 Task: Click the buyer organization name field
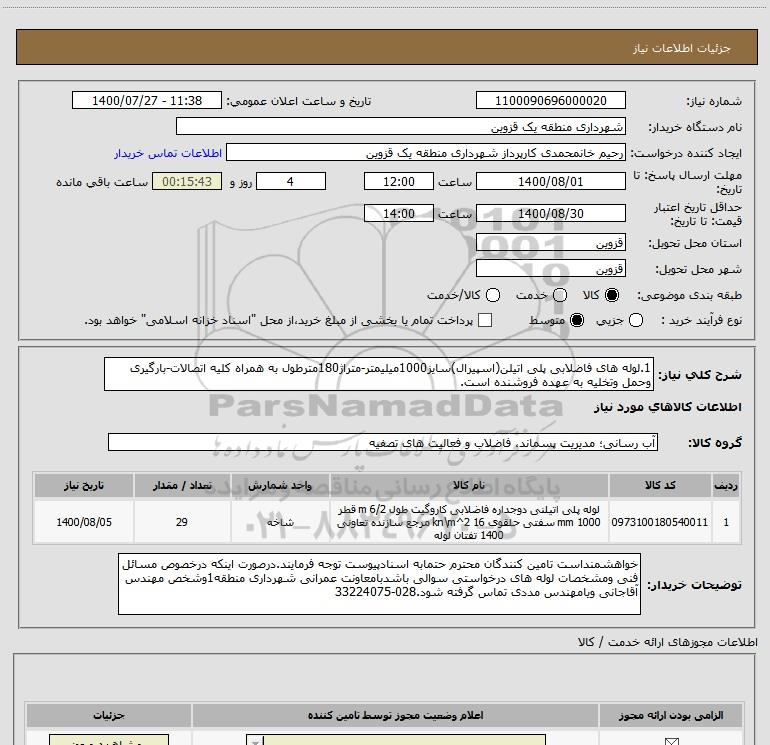coord(401,126)
